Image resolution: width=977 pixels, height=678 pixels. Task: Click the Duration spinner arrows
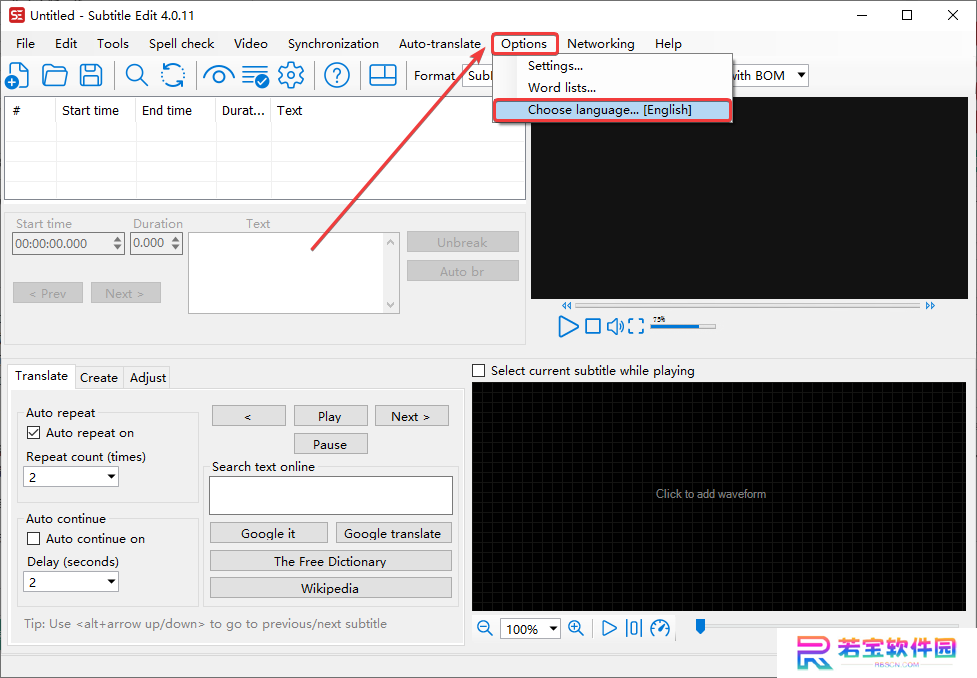coord(176,243)
